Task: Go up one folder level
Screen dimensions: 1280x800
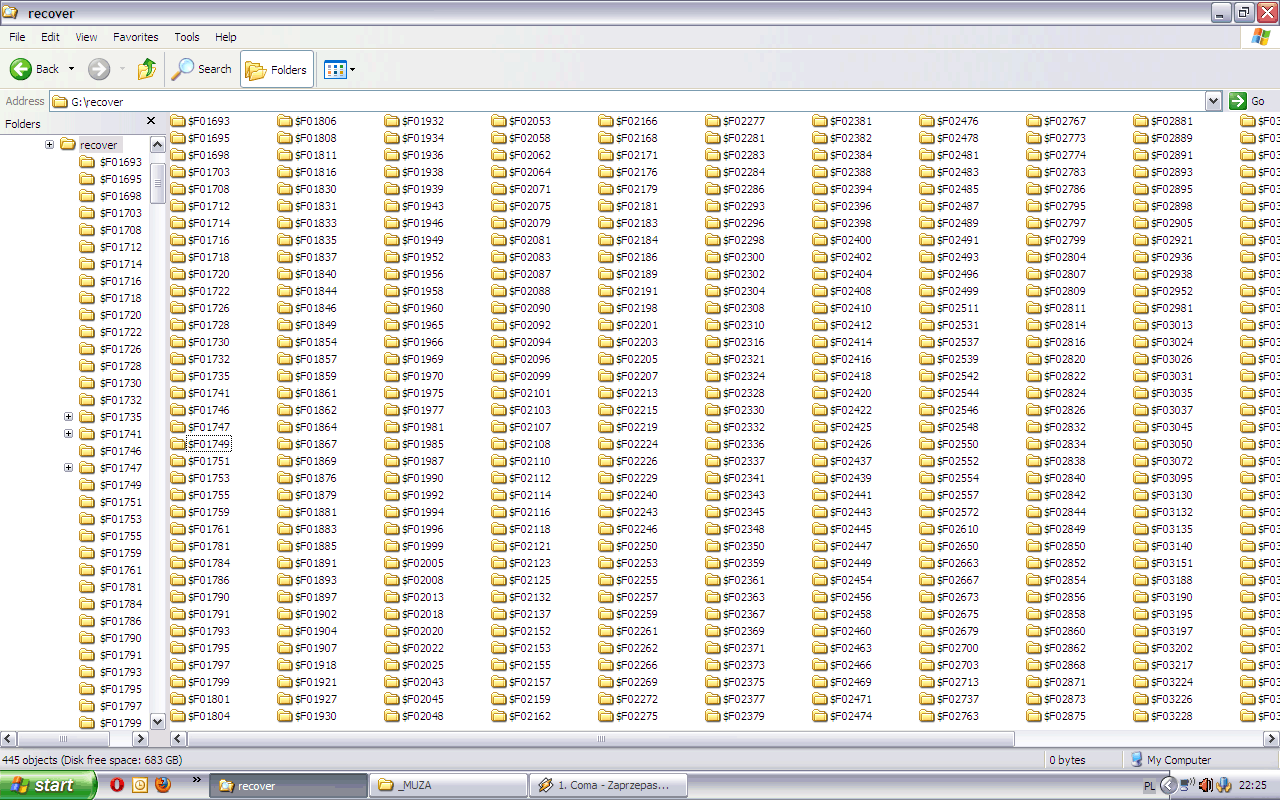Action: (x=147, y=69)
